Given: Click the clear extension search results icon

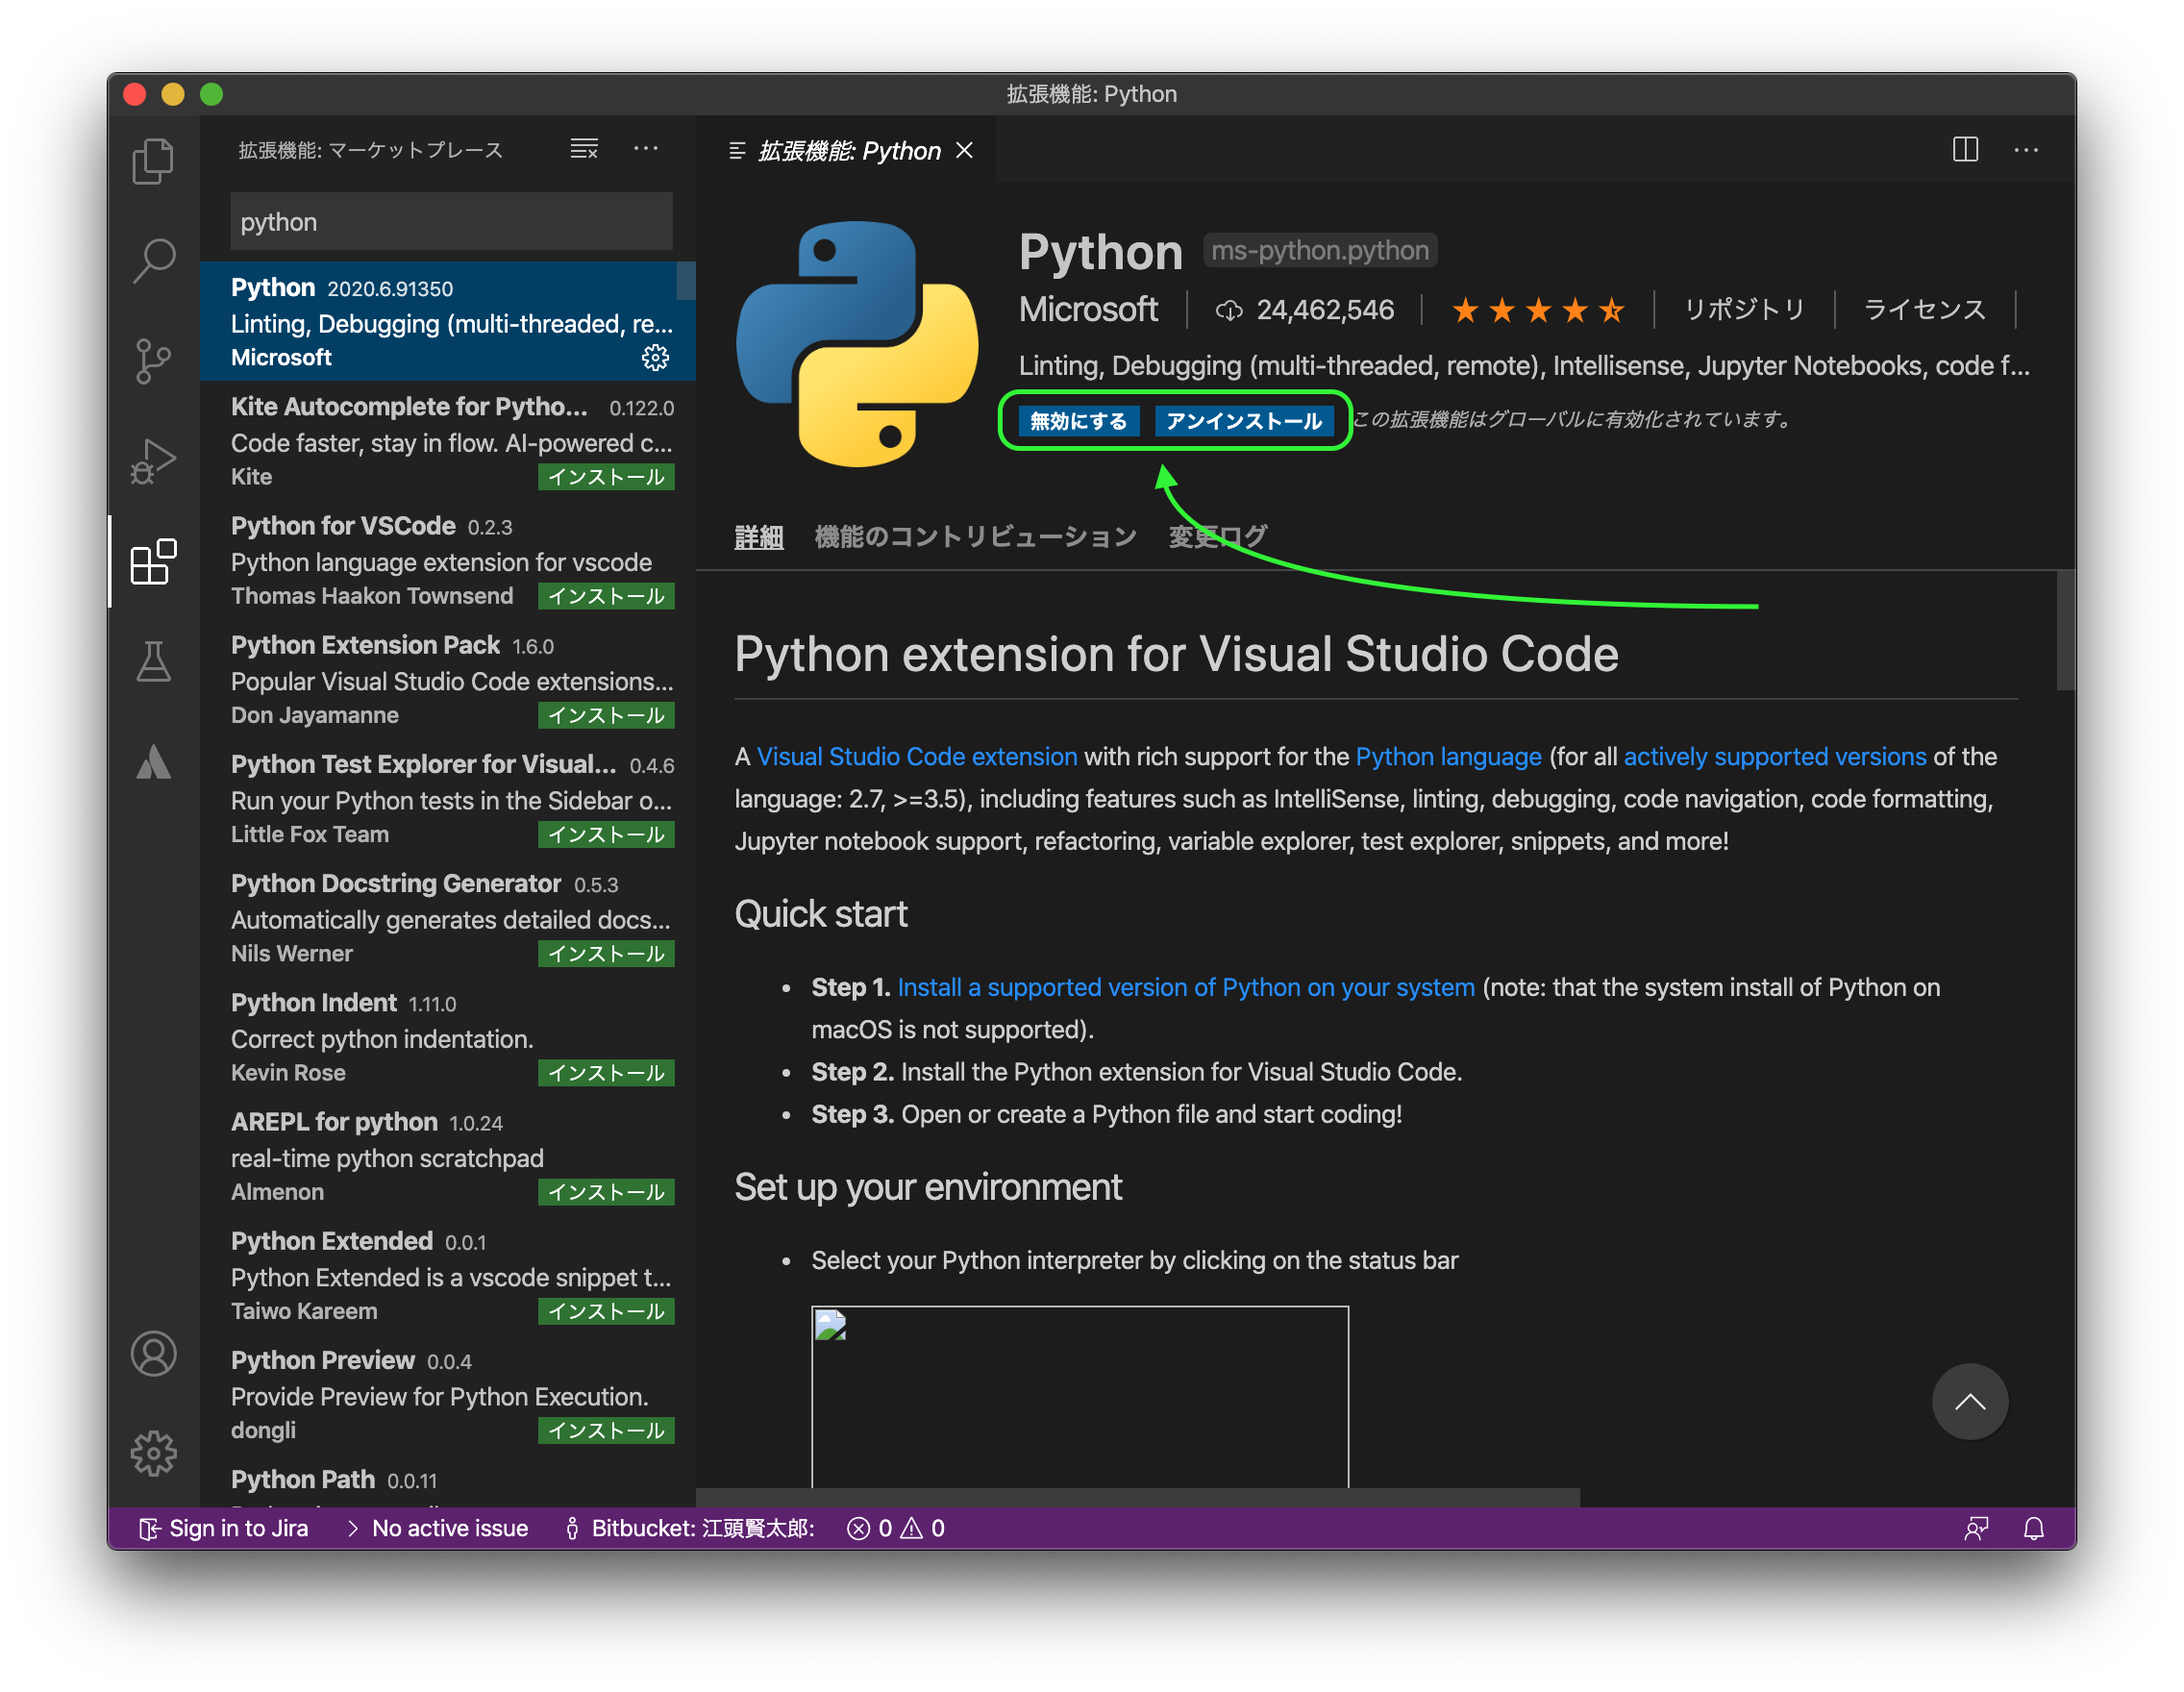Looking at the screenshot, I should pyautogui.click(x=584, y=149).
